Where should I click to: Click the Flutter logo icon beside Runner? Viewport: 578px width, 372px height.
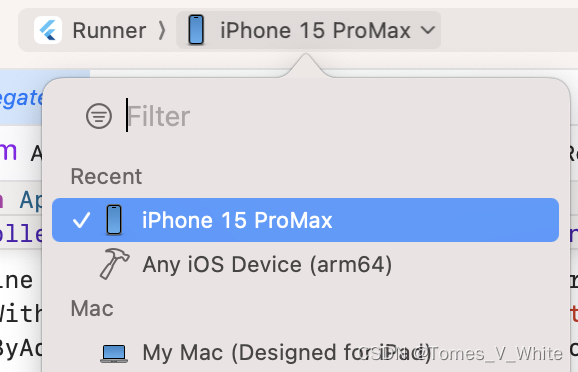(48, 30)
